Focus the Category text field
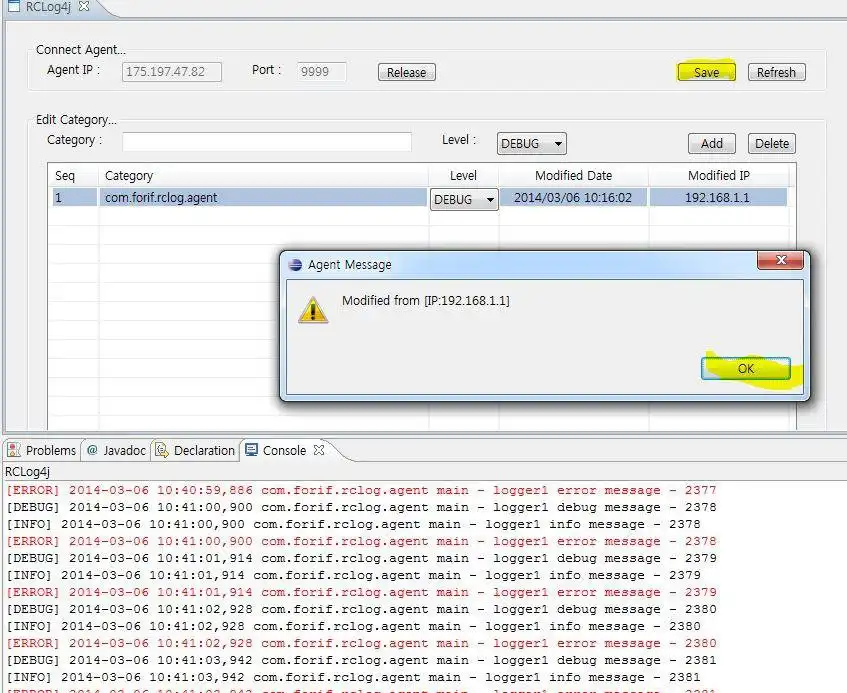Viewport: 847px width, 693px height. point(267,142)
